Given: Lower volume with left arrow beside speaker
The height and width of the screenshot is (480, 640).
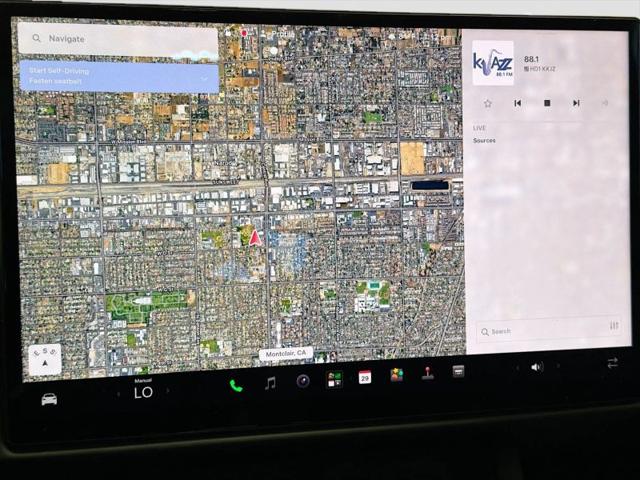Looking at the screenshot, I should coord(518,368).
